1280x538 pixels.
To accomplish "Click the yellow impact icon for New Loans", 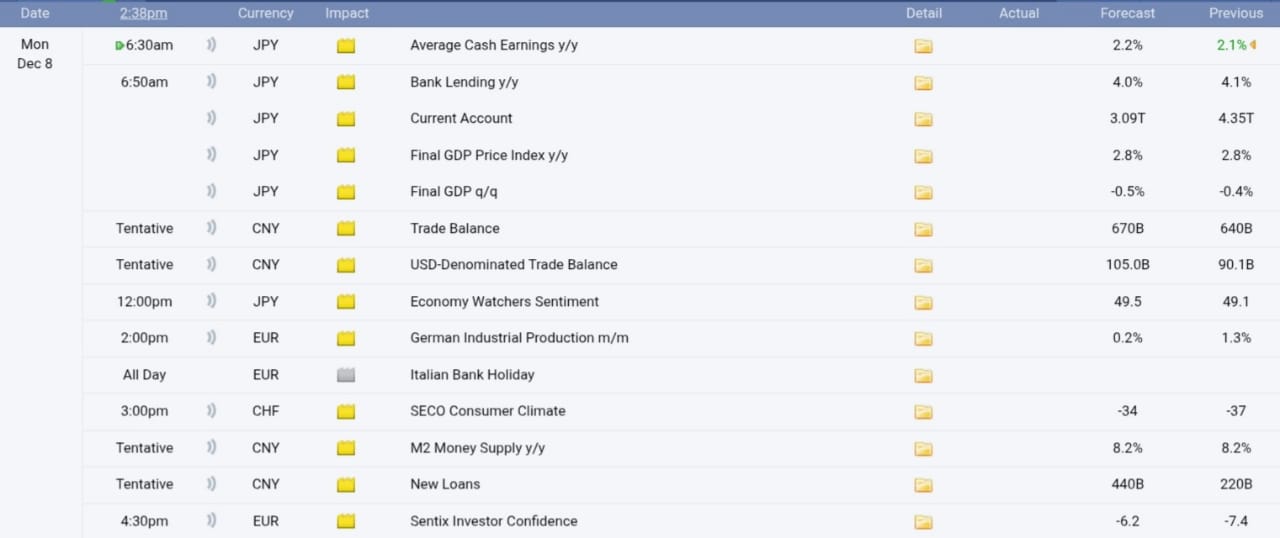I will 346,485.
